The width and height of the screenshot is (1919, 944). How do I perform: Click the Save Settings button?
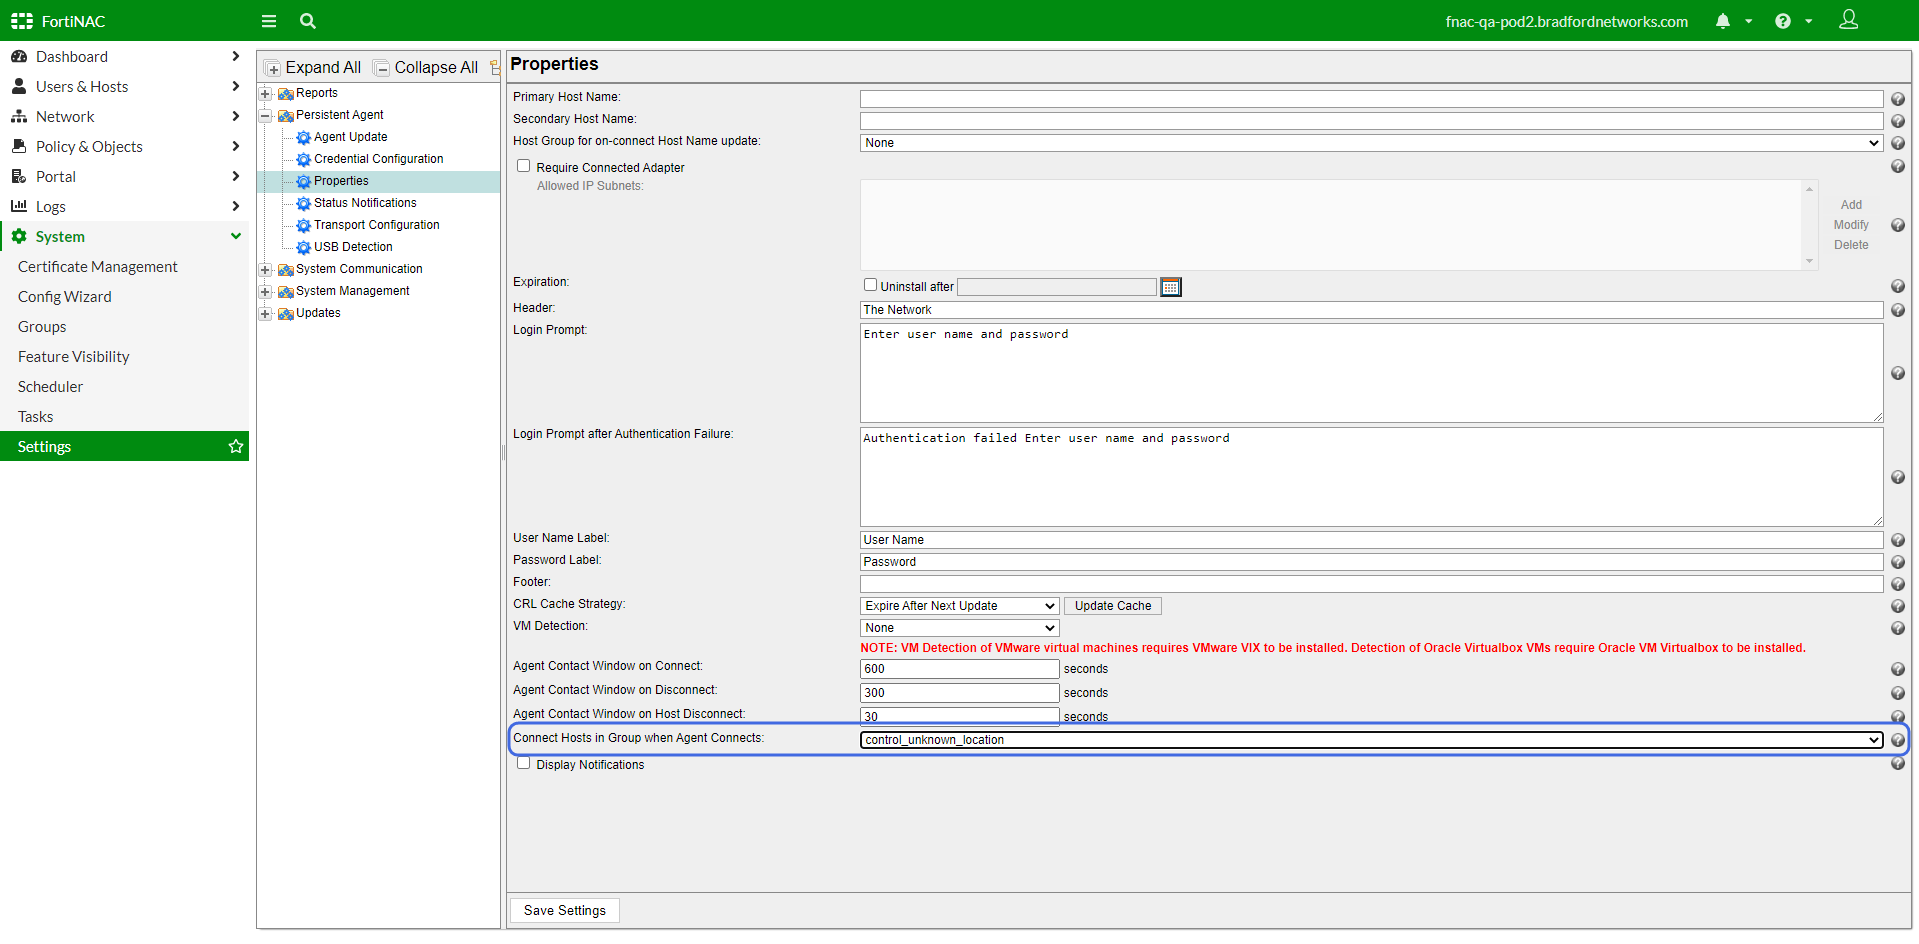[564, 910]
